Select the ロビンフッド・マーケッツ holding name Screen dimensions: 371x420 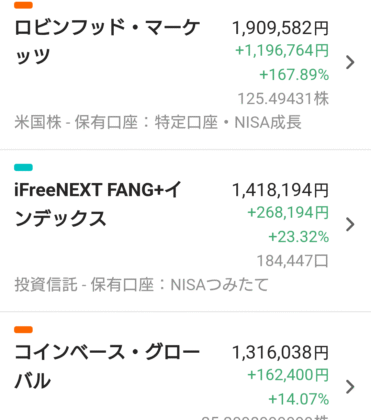pos(107,42)
